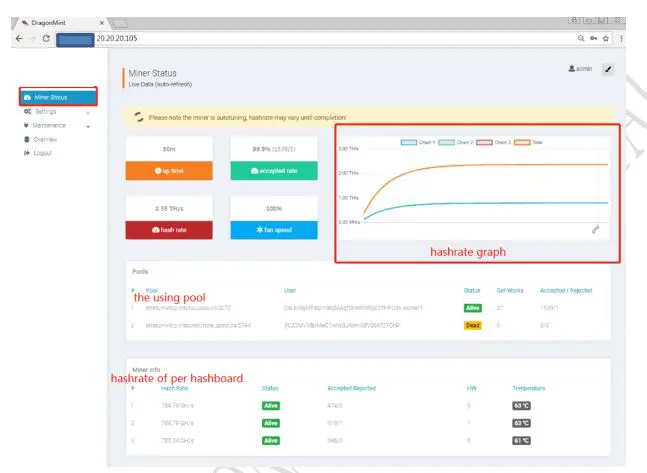Click the admin user label
This screenshot has width=647, height=473.
[580, 69]
